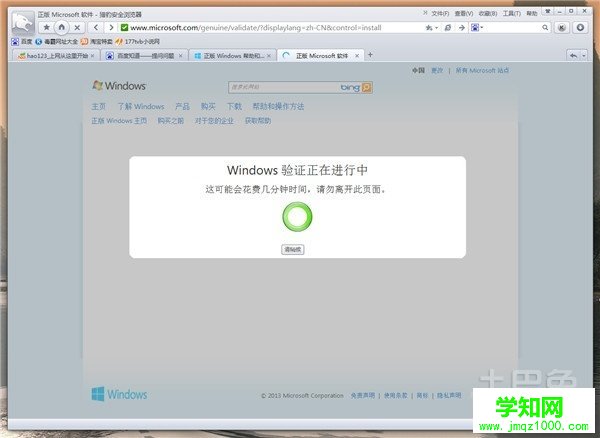Image resolution: width=600 pixels, height=438 pixels.
Task: Click the magnifier search icon in search box
Action: click(x=545, y=28)
